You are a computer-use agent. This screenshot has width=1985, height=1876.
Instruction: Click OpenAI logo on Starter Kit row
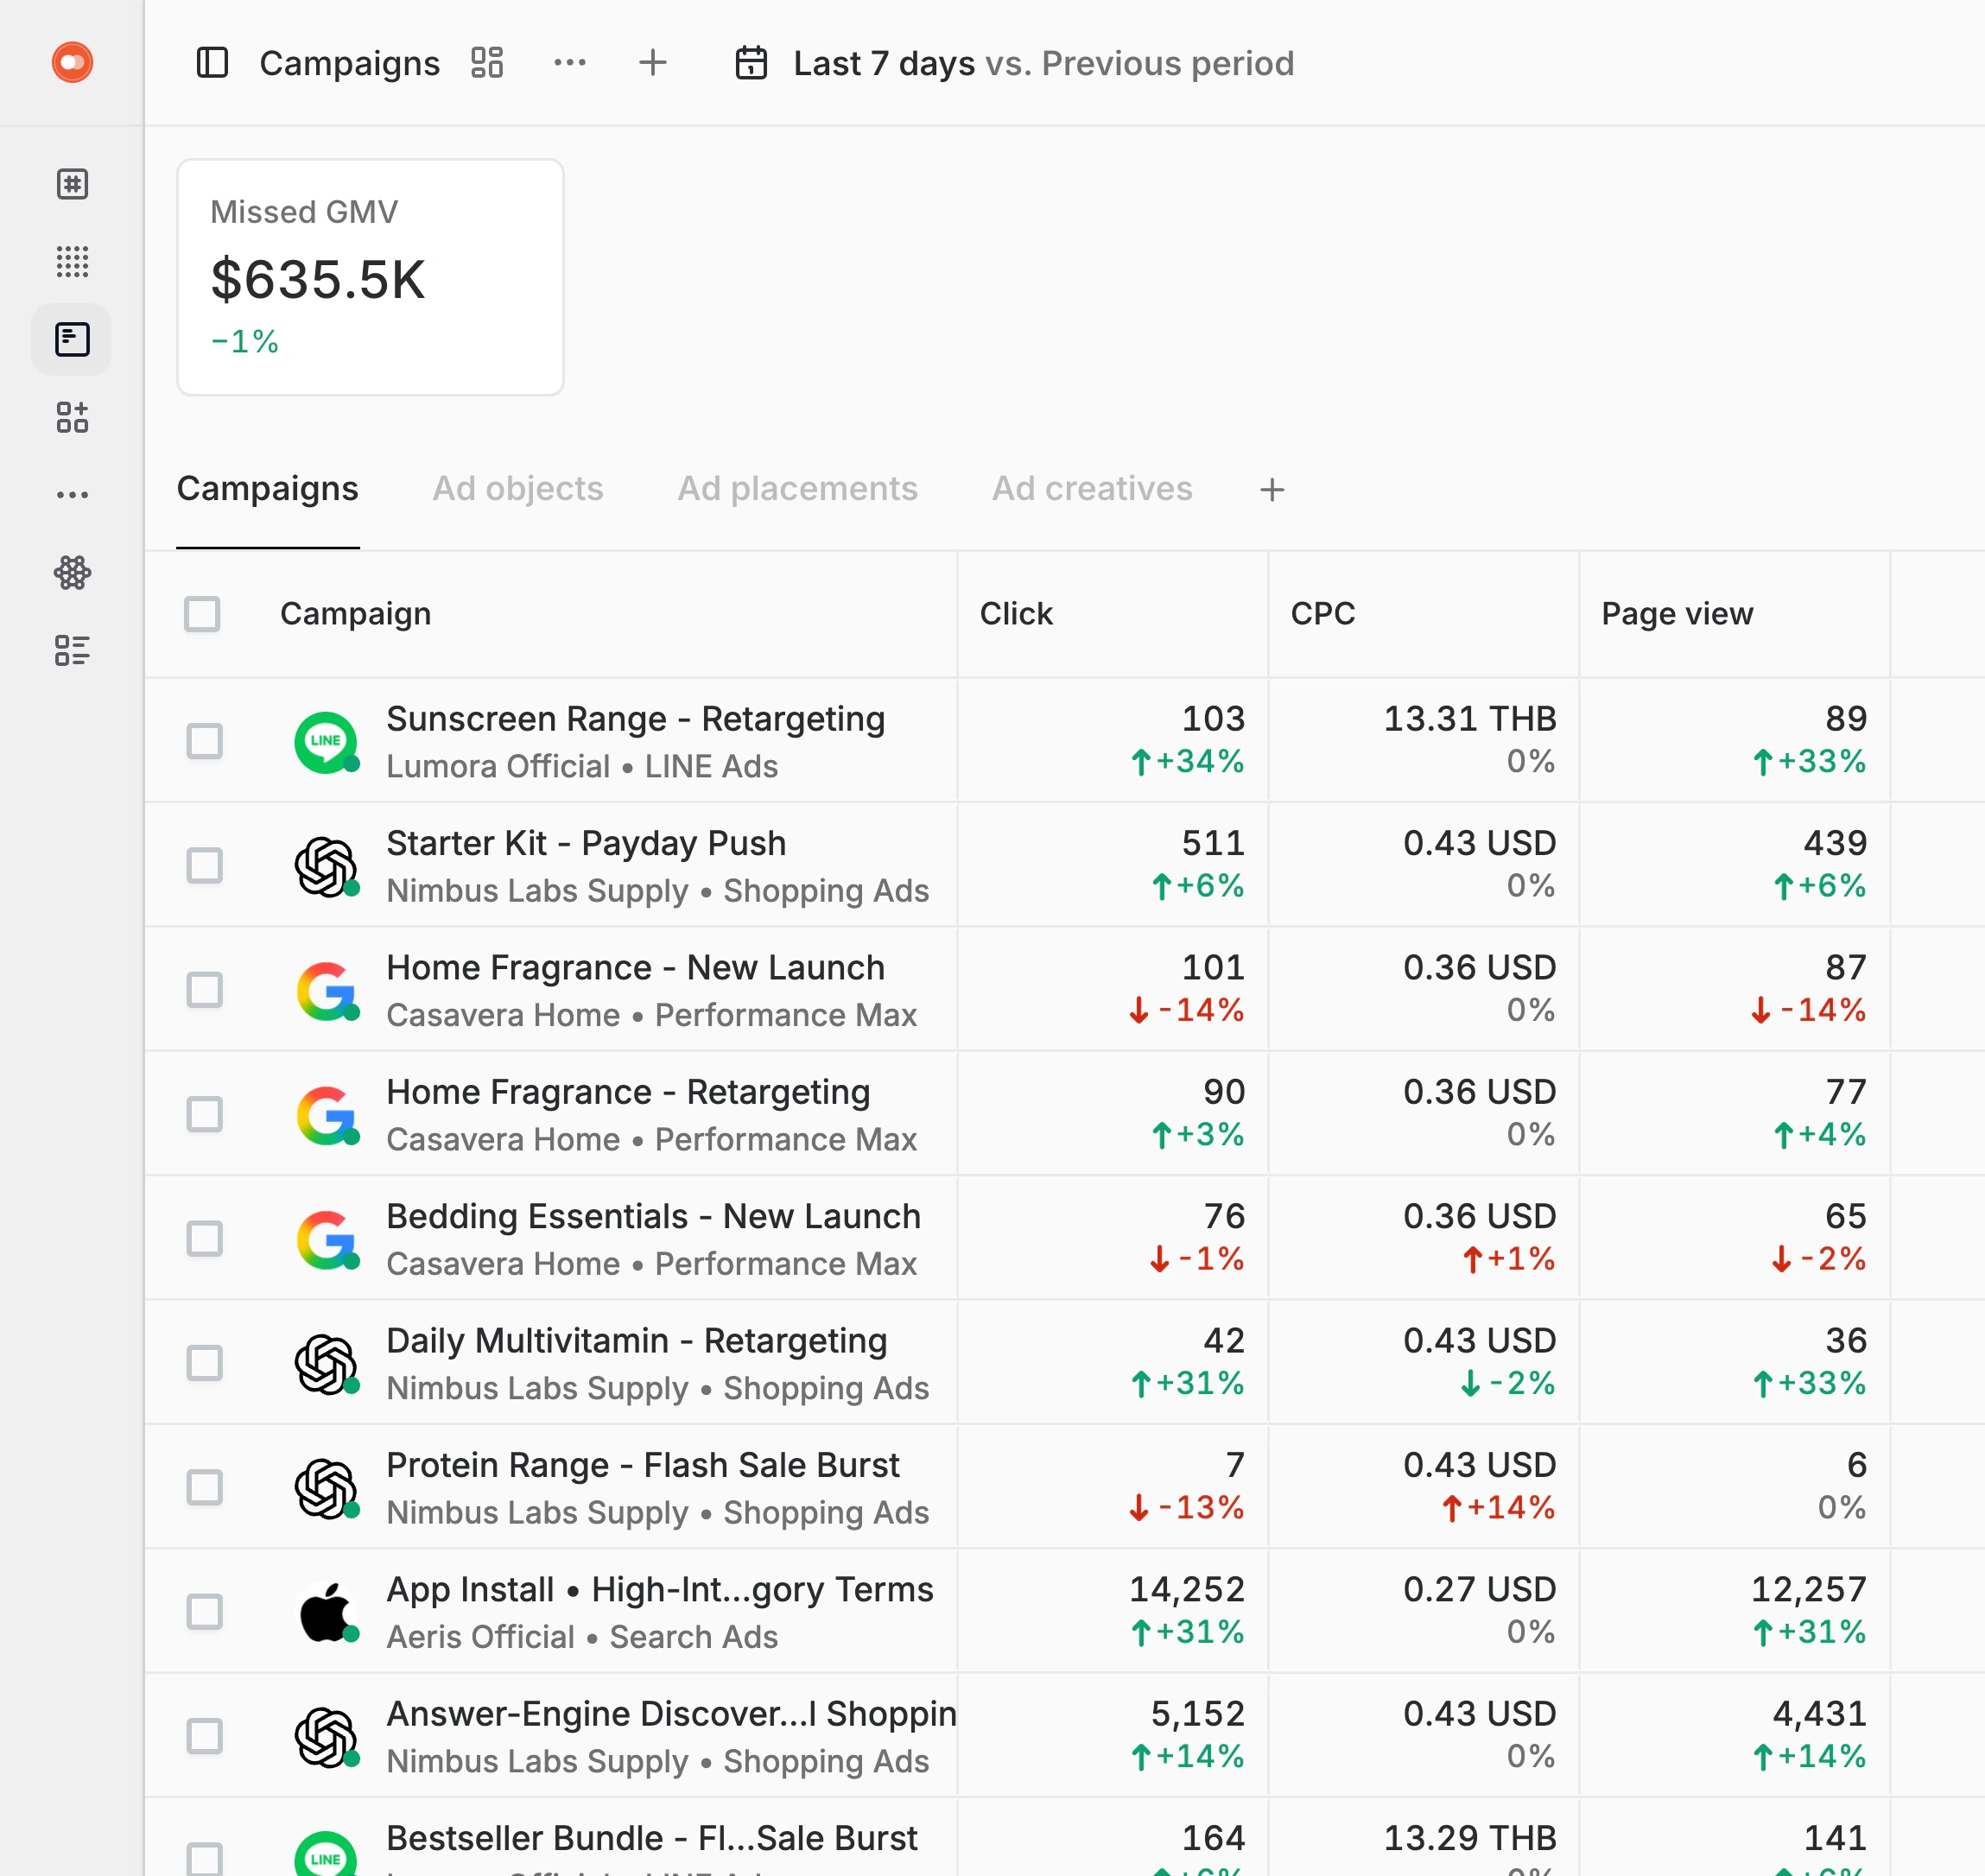326,866
